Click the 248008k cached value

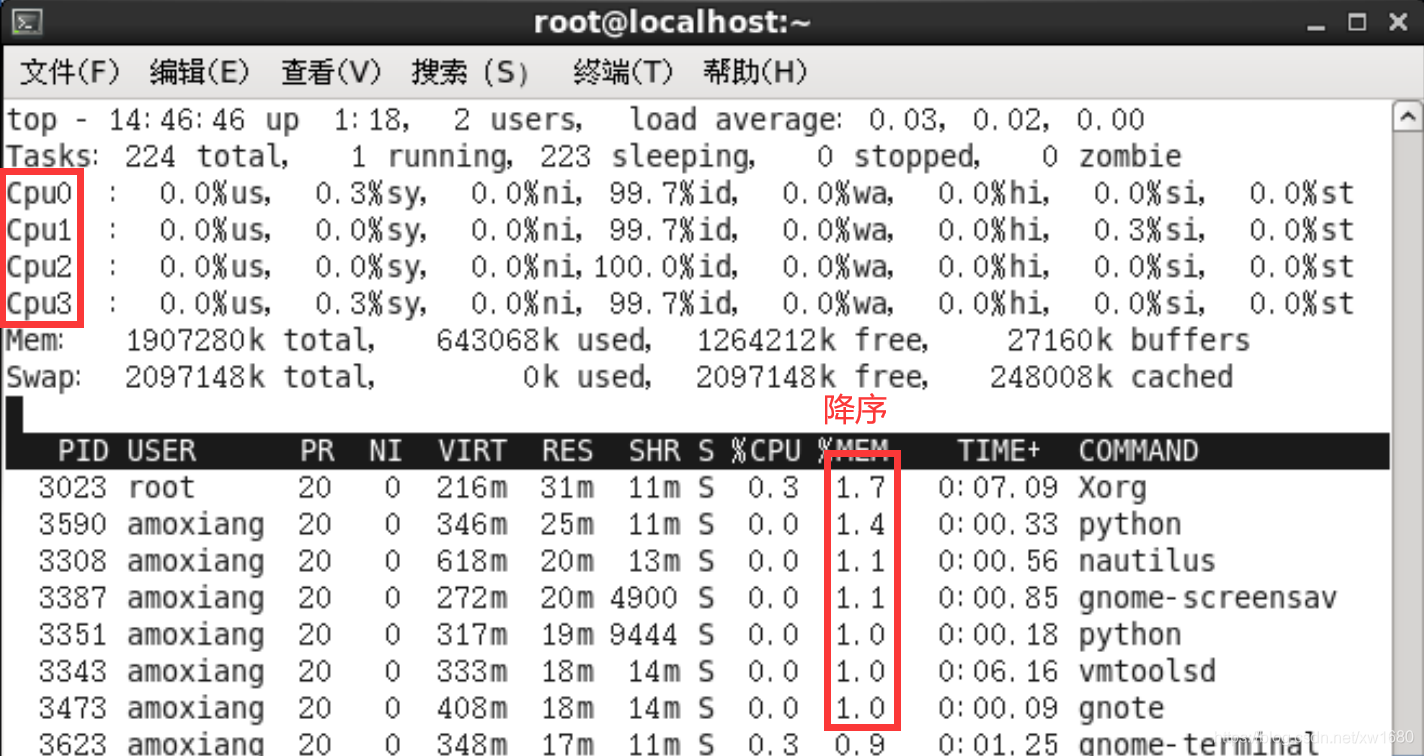click(1111, 377)
